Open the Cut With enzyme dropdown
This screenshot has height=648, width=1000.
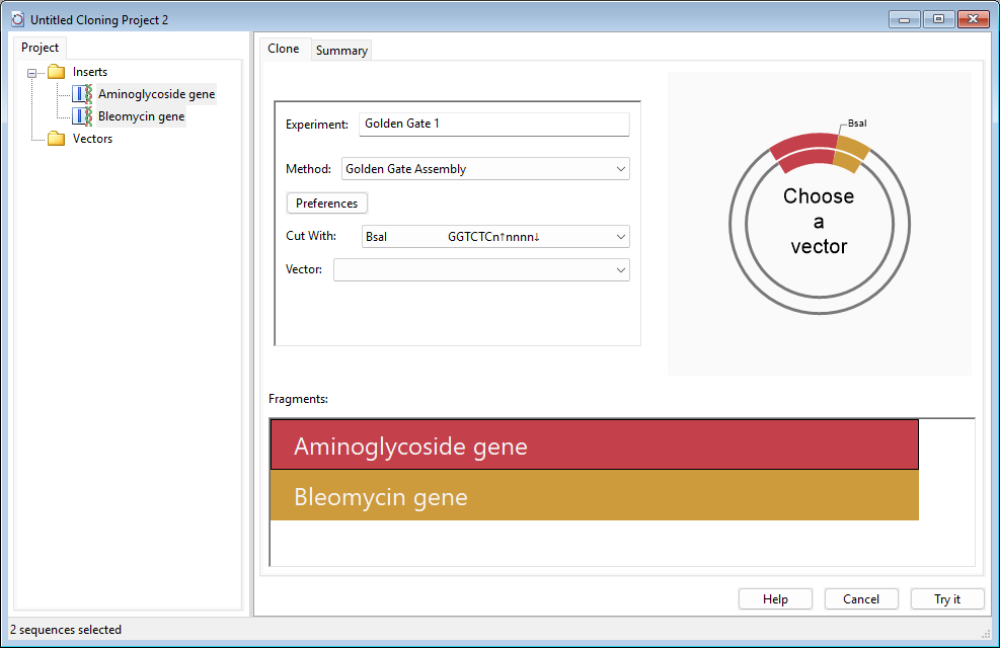pos(496,237)
